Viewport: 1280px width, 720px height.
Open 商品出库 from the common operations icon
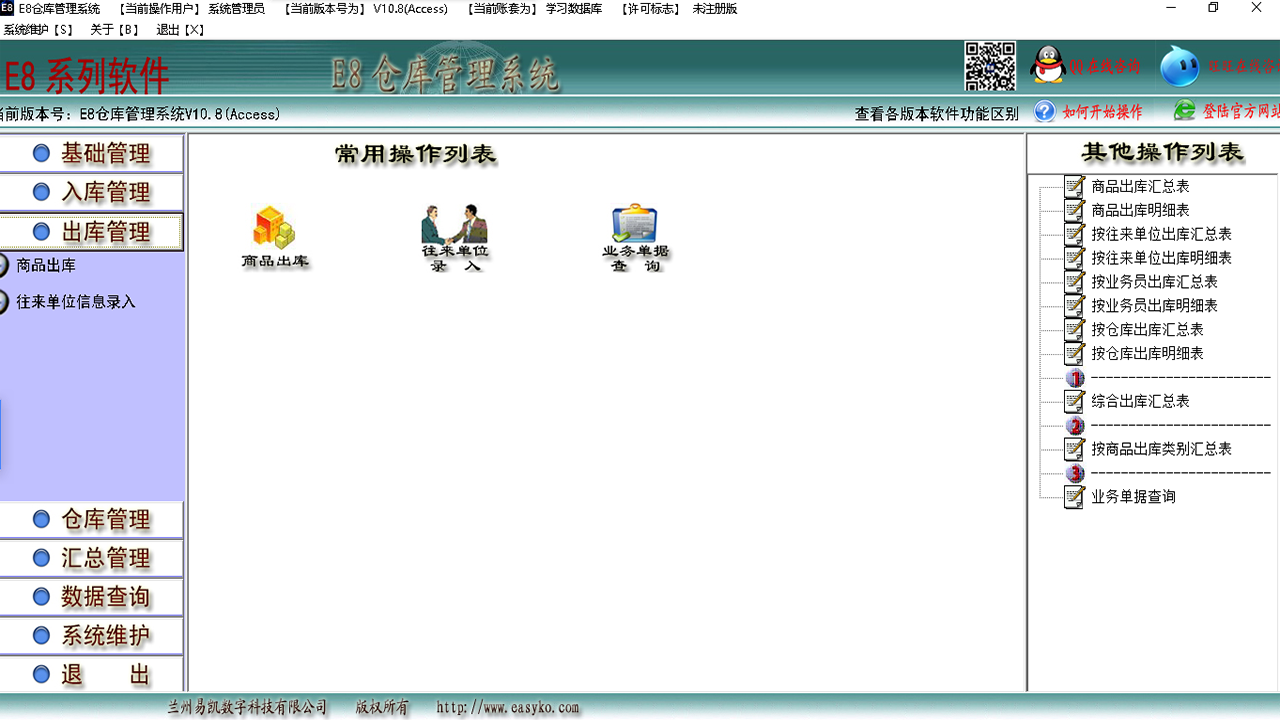point(275,237)
